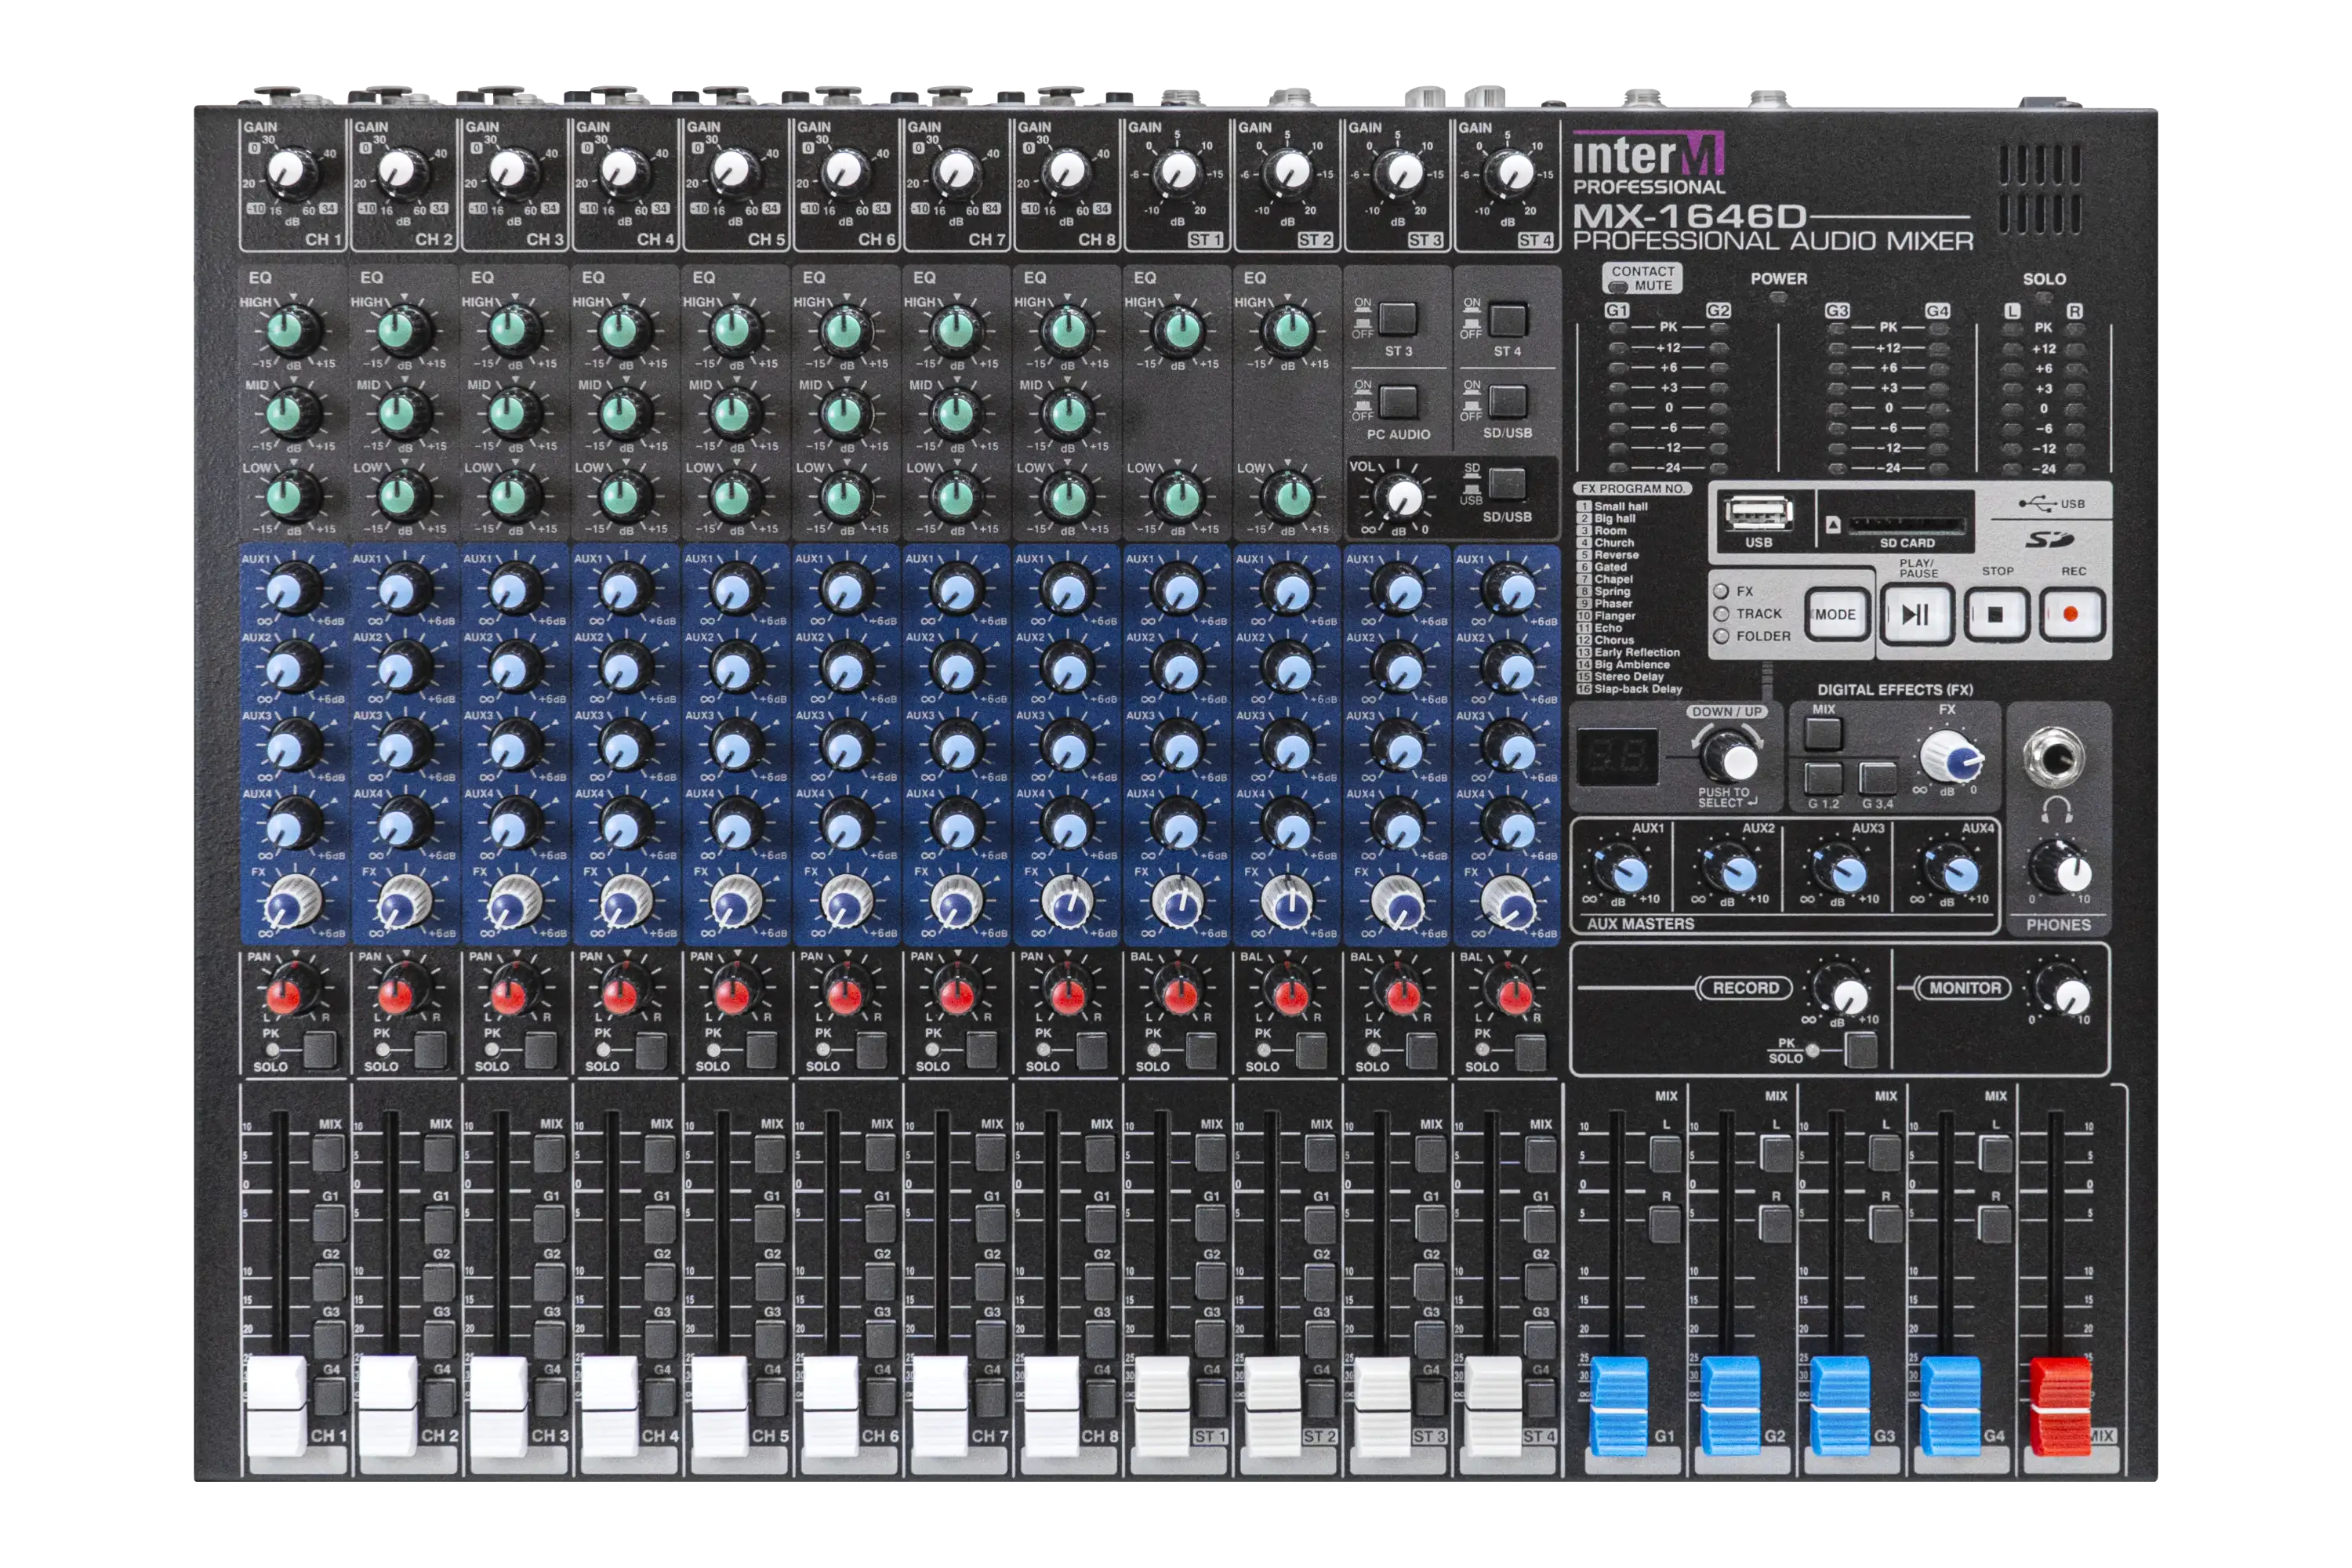2352x1568 pixels.
Task: Click the CH 6 G2 assign button
Action: (881, 1282)
